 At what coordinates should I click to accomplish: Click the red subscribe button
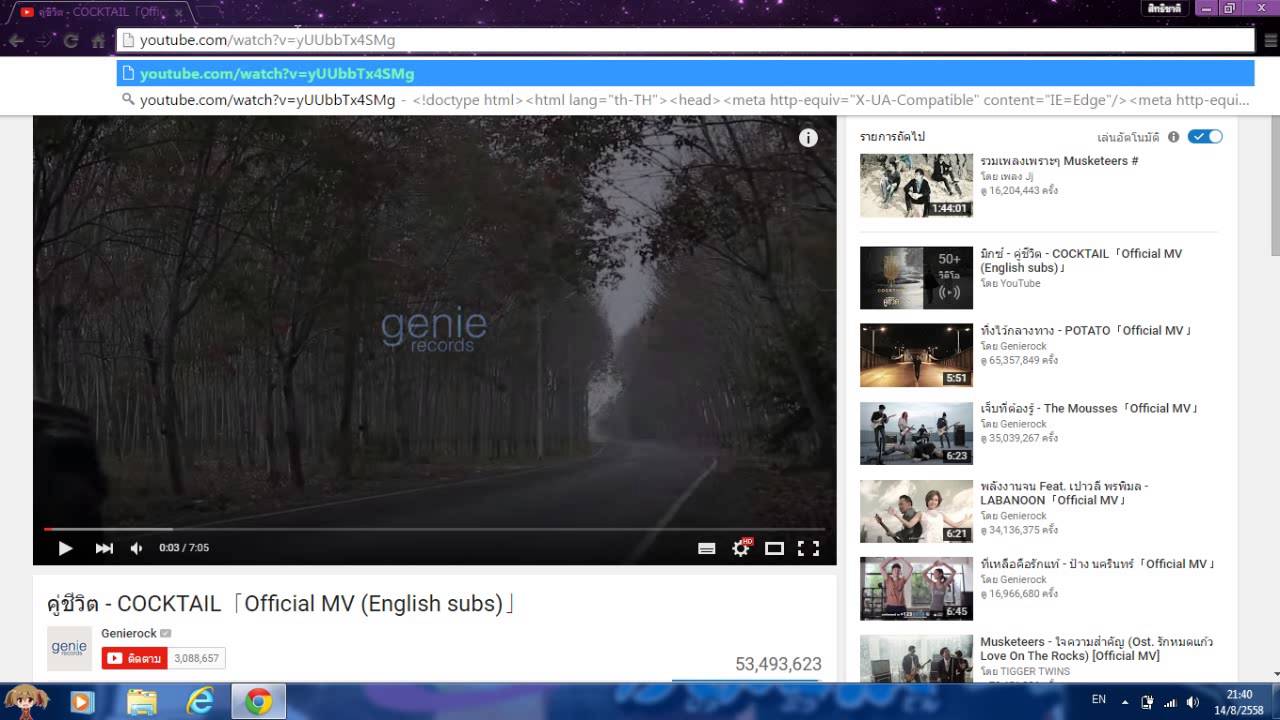point(134,658)
